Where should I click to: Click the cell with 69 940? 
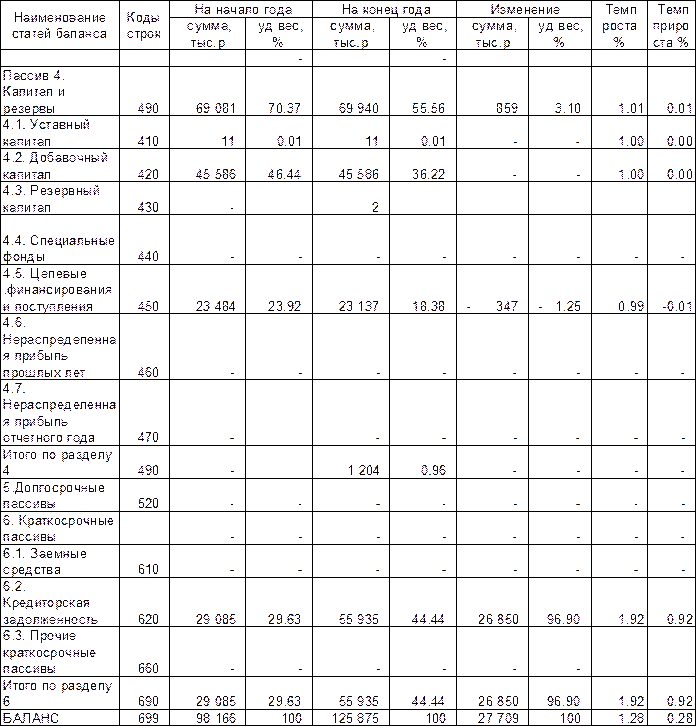point(358,108)
